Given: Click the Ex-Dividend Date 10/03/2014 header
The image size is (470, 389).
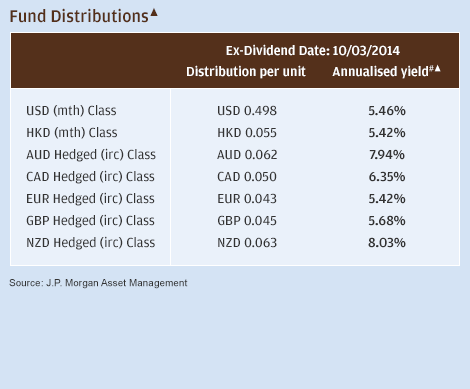Looking at the screenshot, I should tap(313, 51).
